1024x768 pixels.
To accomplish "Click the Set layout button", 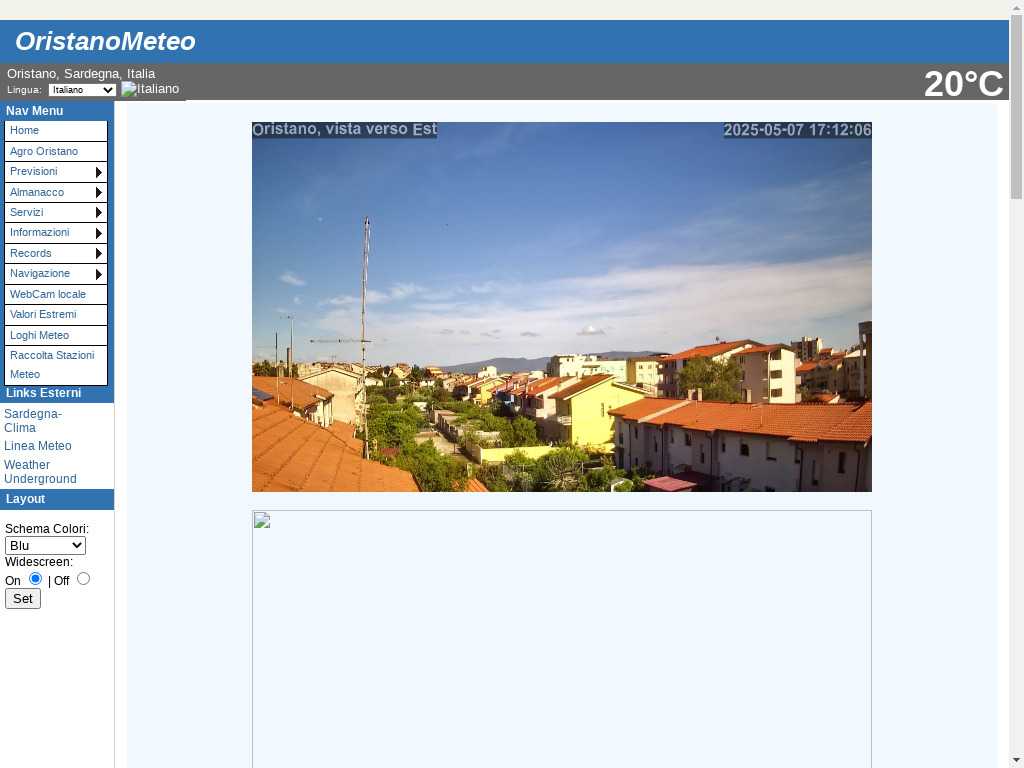I will [23, 599].
